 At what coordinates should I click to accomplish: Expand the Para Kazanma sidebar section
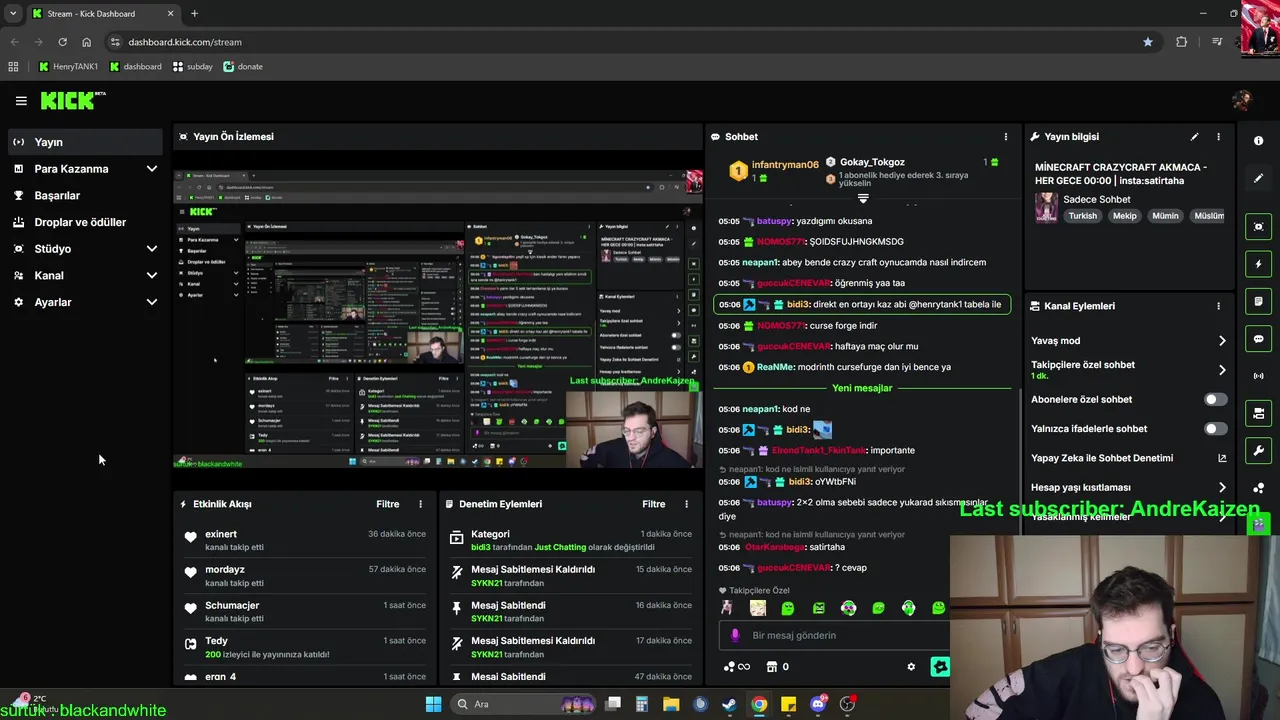point(85,169)
